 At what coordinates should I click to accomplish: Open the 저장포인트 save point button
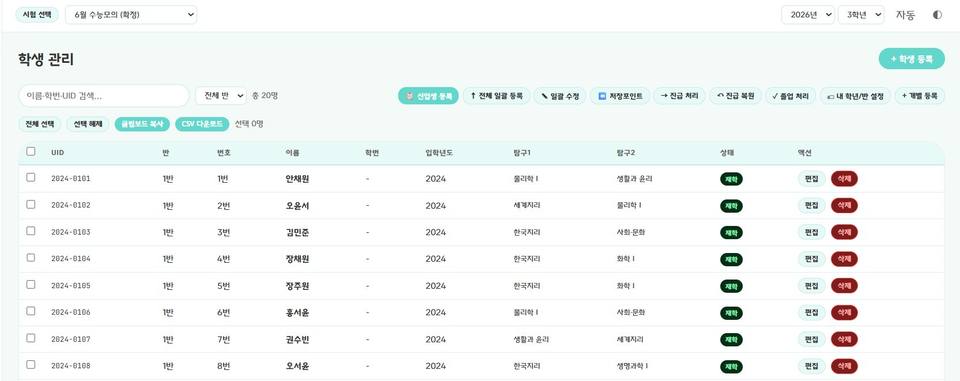[620, 96]
